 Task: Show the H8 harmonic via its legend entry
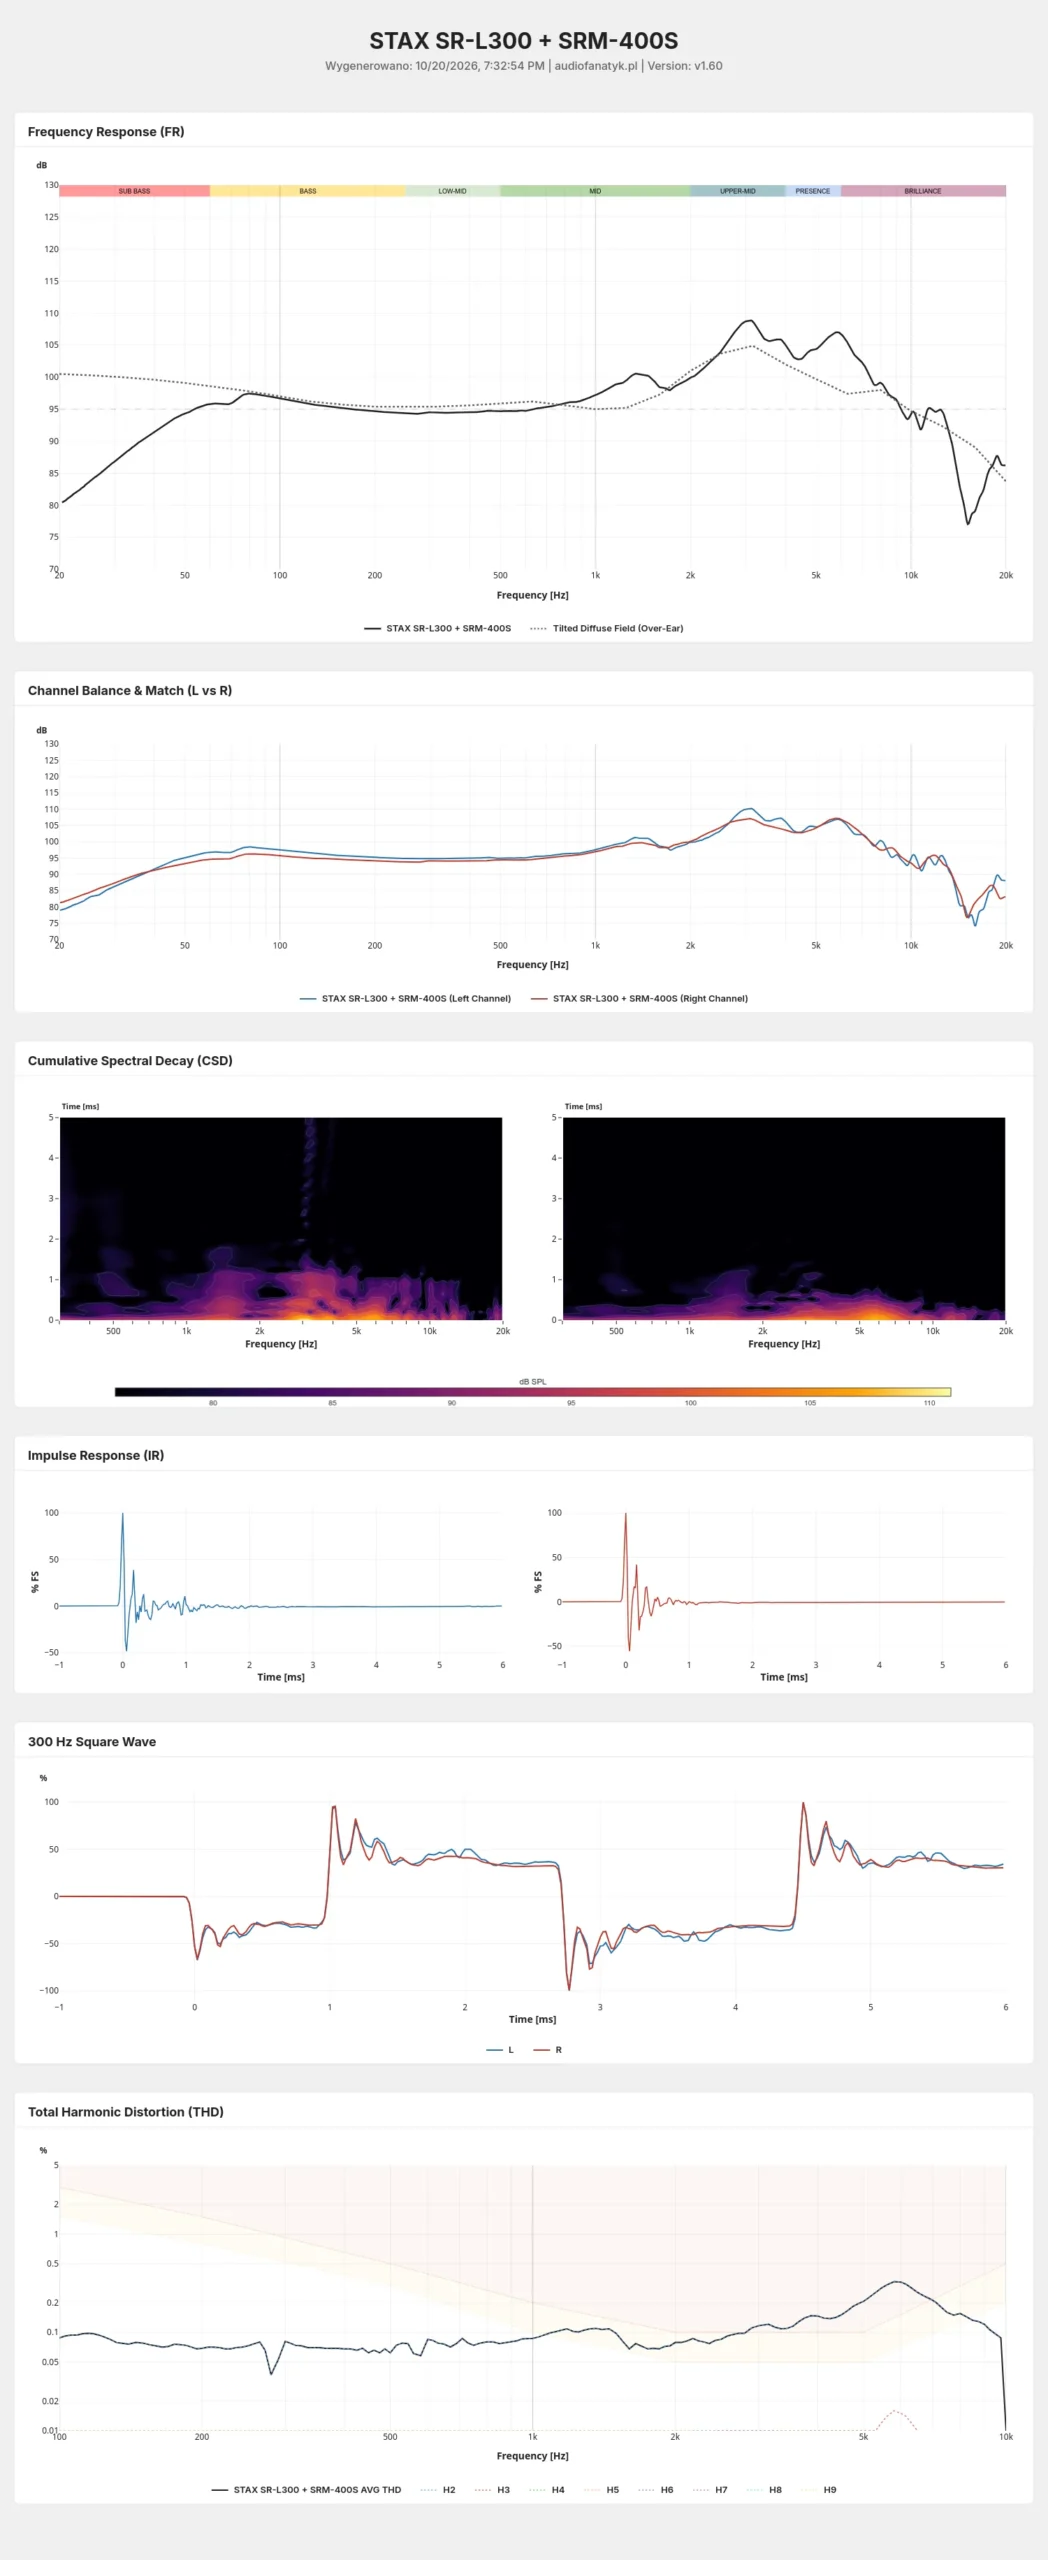click(x=764, y=2490)
